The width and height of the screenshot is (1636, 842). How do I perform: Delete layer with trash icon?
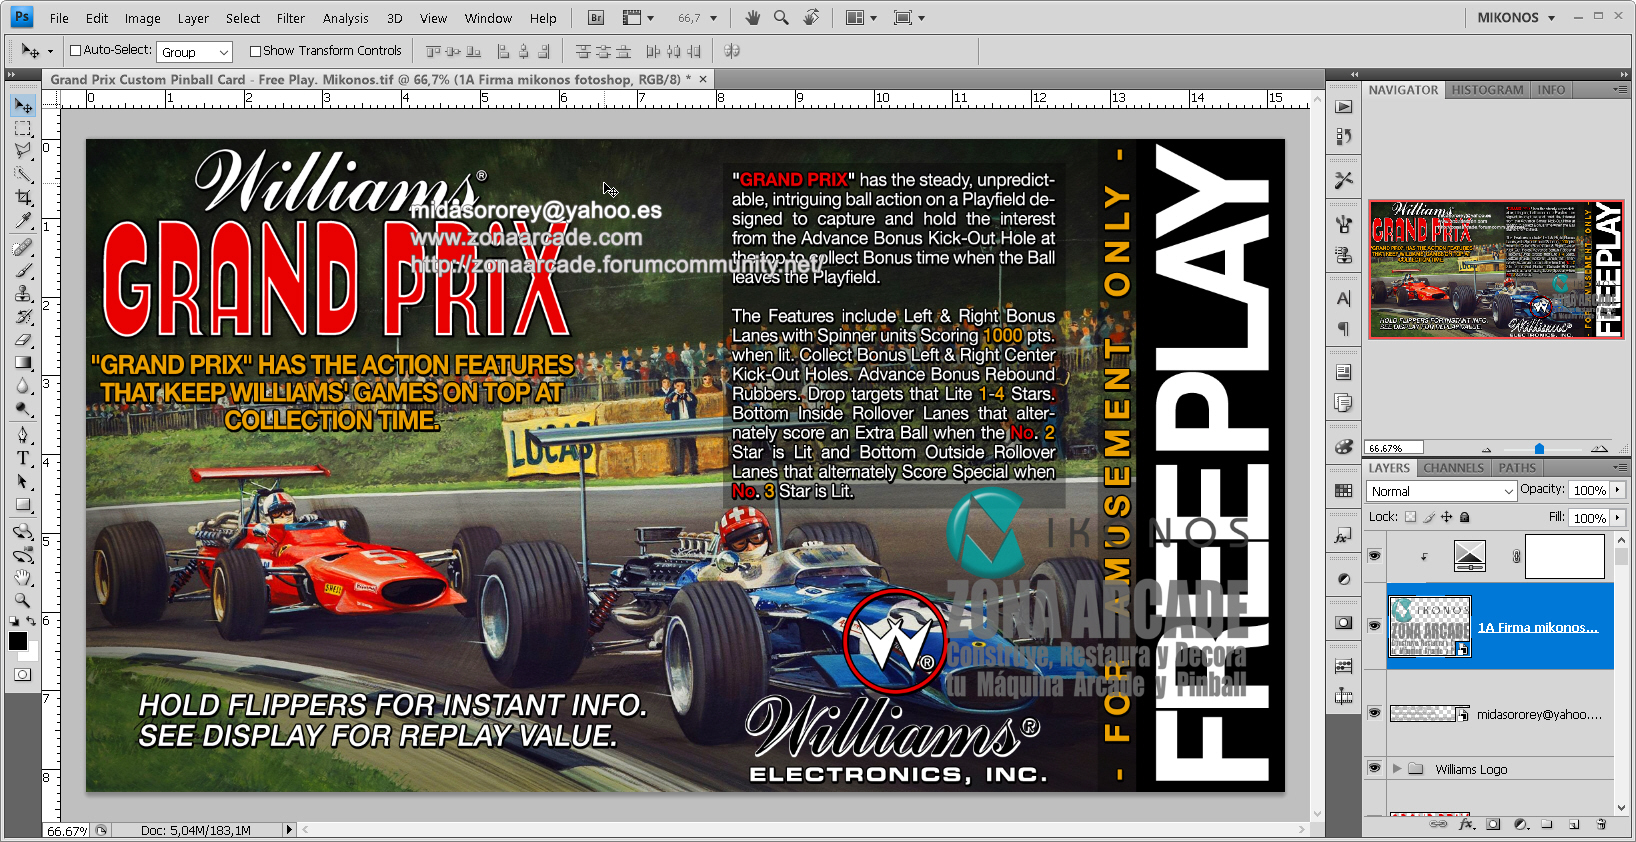click(1601, 824)
